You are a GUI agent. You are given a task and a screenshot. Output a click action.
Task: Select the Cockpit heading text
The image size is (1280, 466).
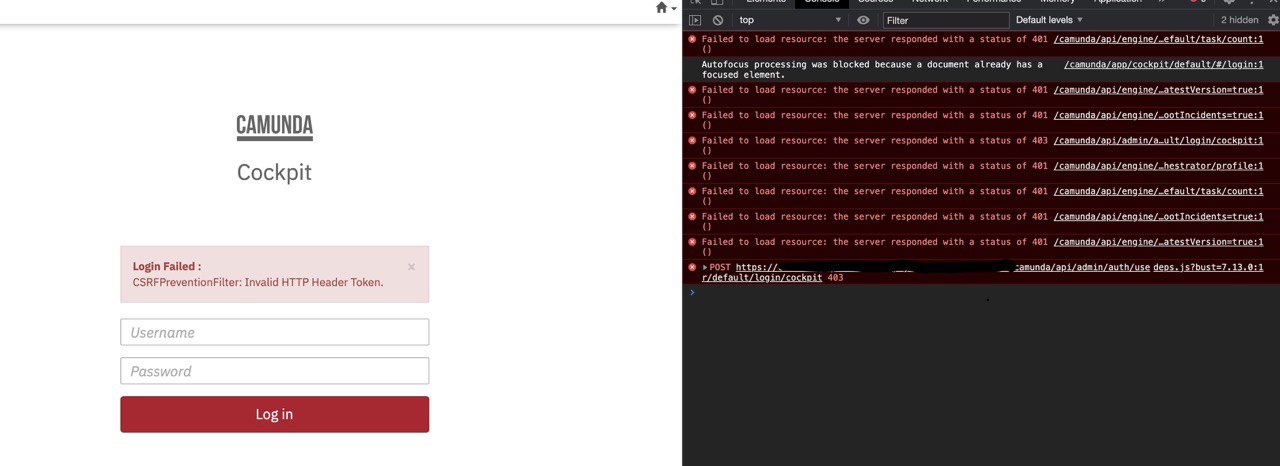point(274,172)
